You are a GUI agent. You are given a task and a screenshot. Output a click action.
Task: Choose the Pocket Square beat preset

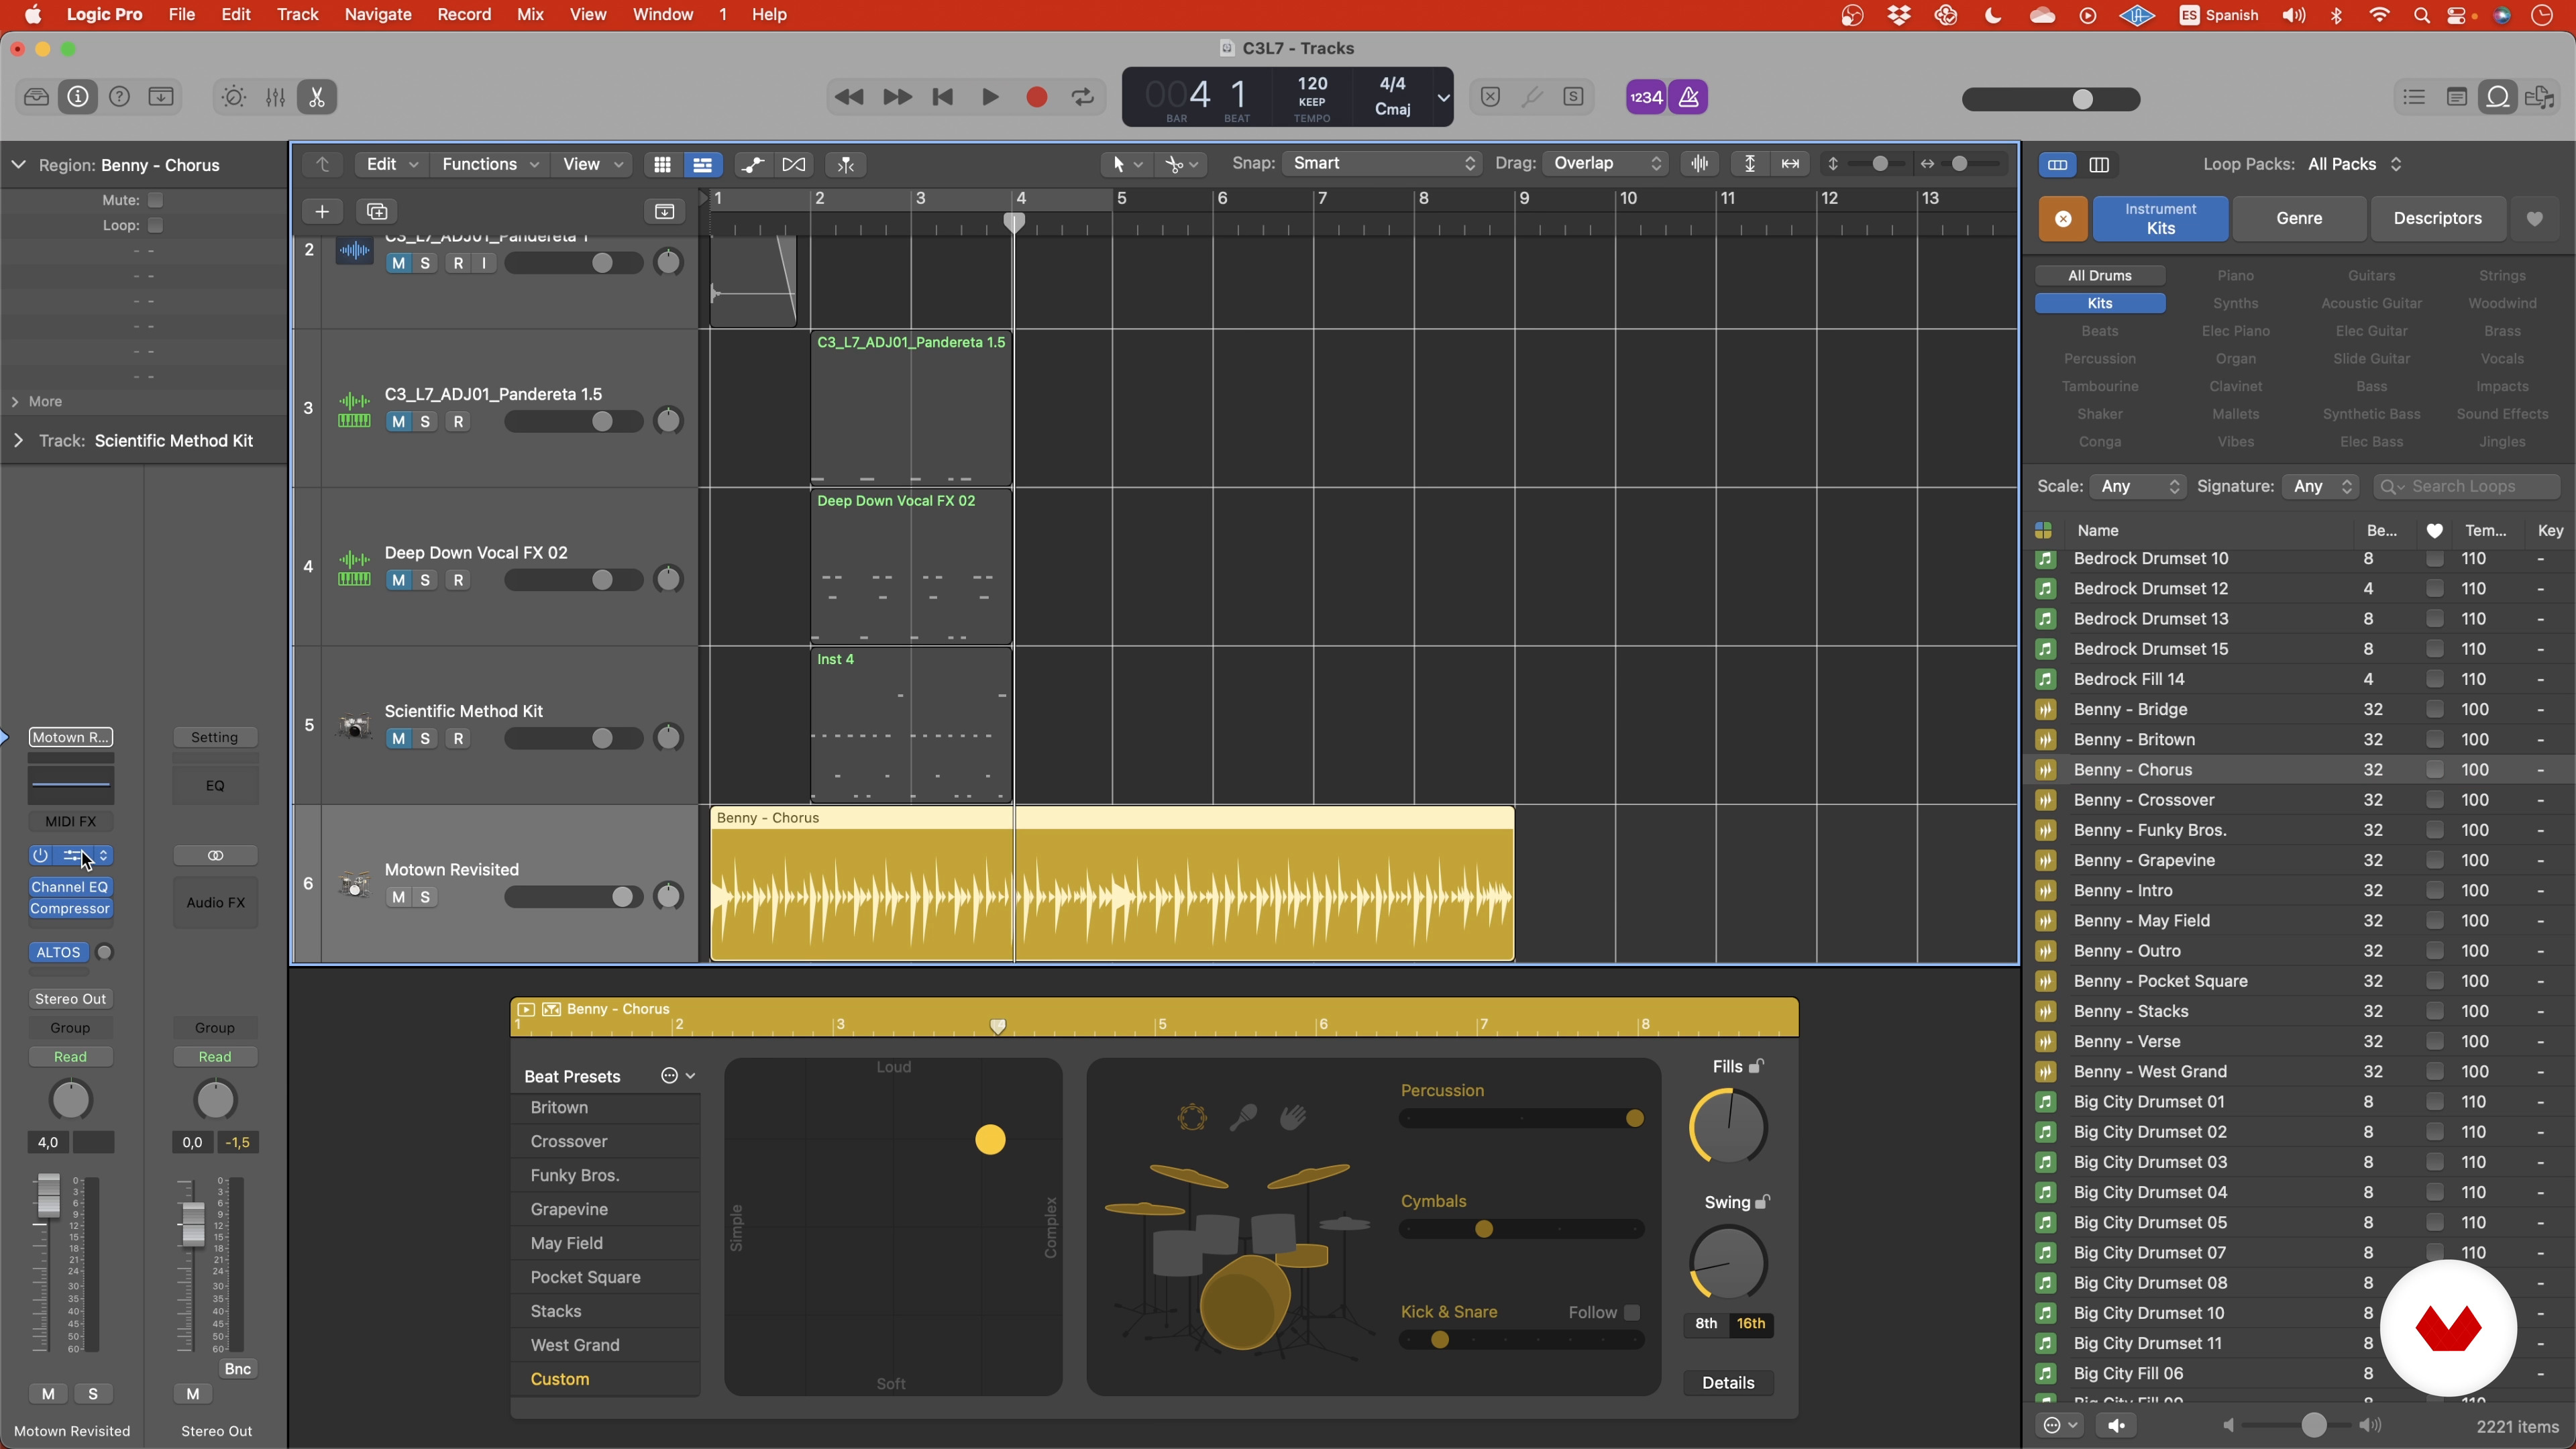click(605, 1277)
